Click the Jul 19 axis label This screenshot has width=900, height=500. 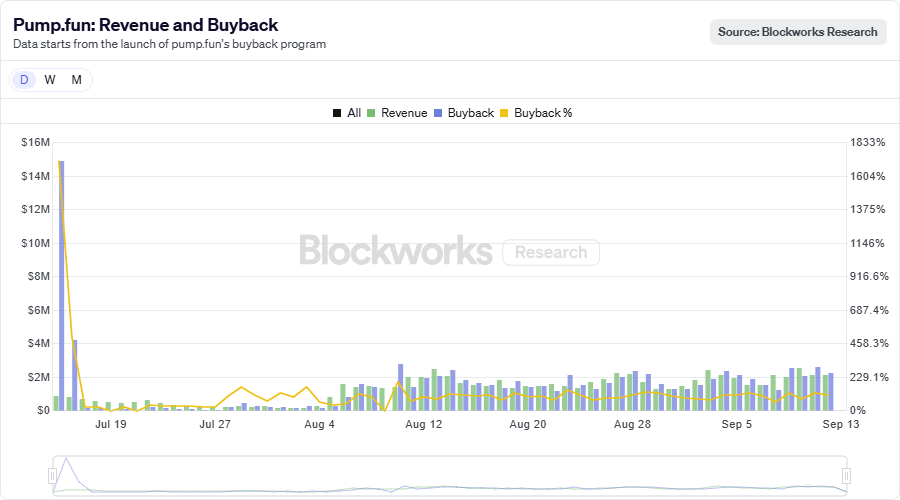click(111, 424)
